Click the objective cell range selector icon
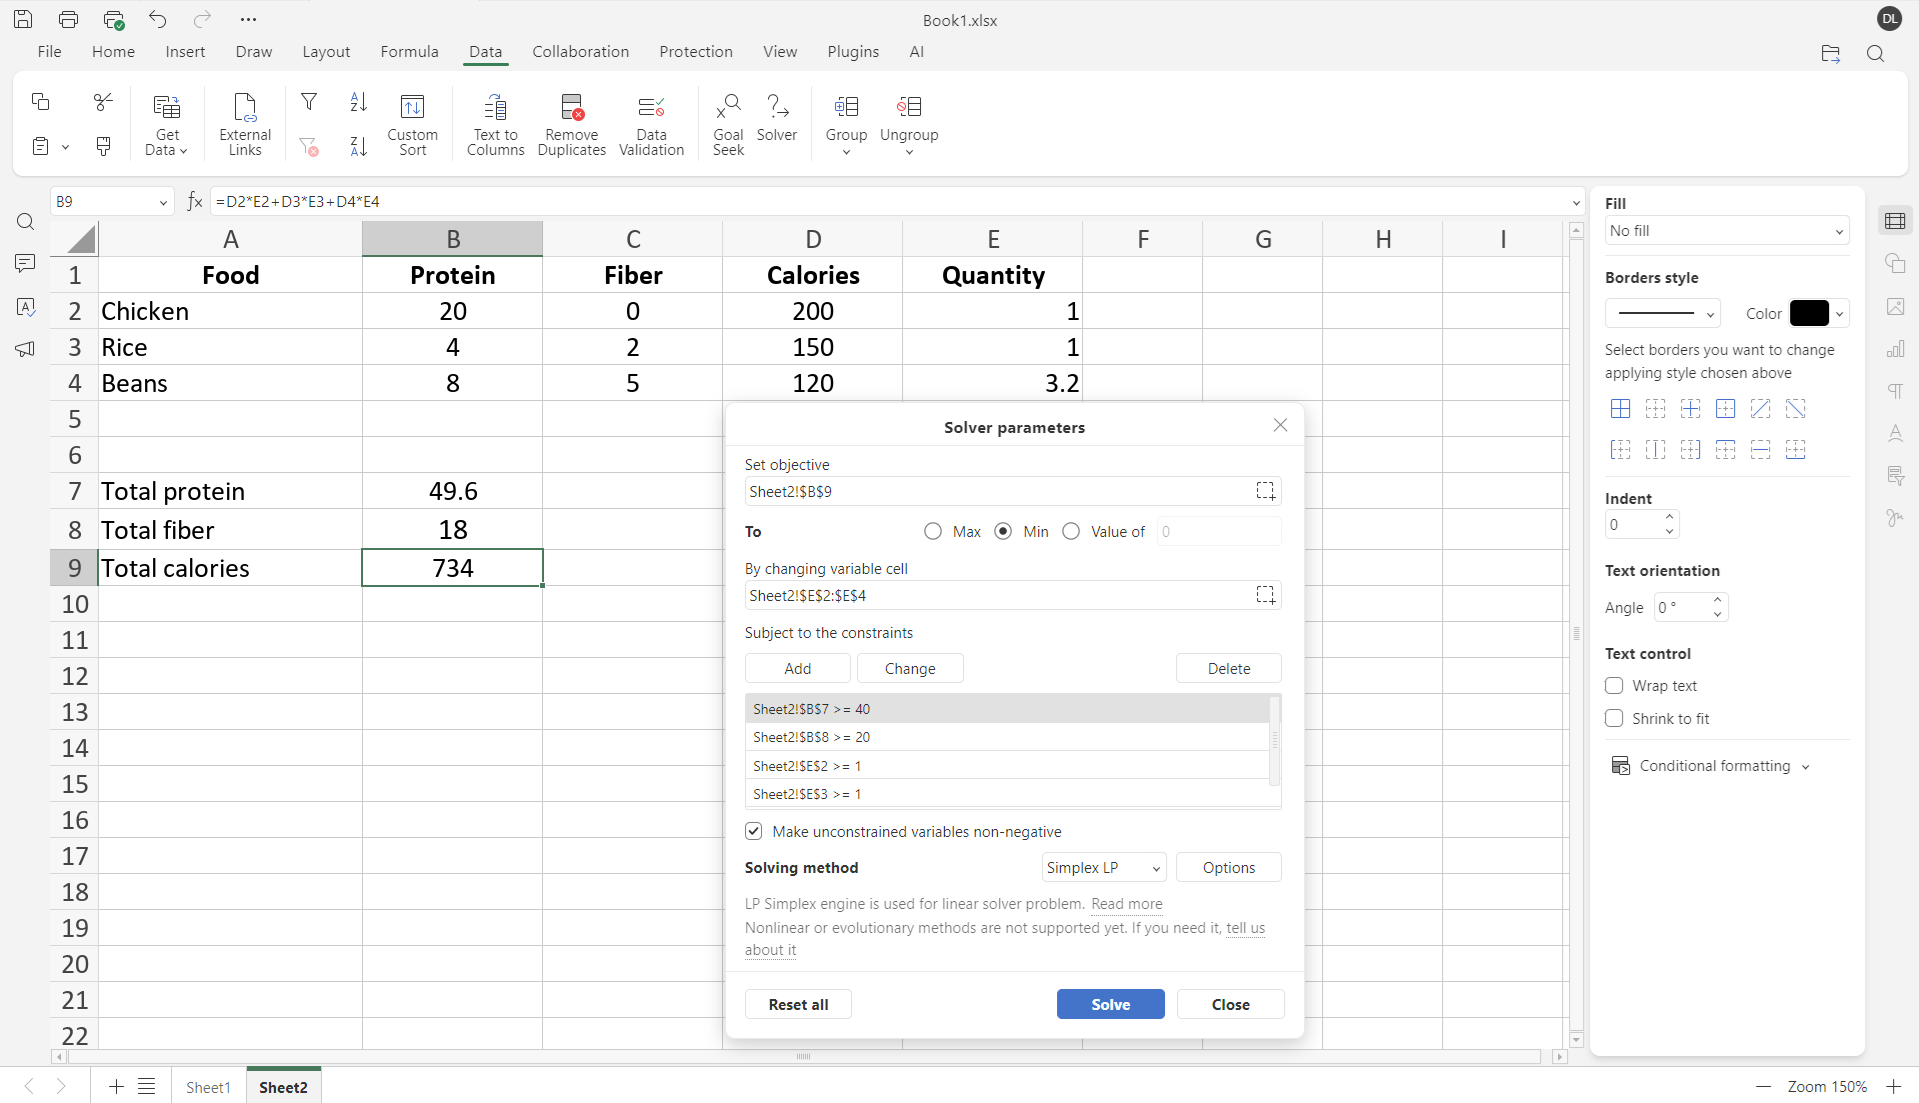This screenshot has width=1919, height=1103. (1265, 491)
